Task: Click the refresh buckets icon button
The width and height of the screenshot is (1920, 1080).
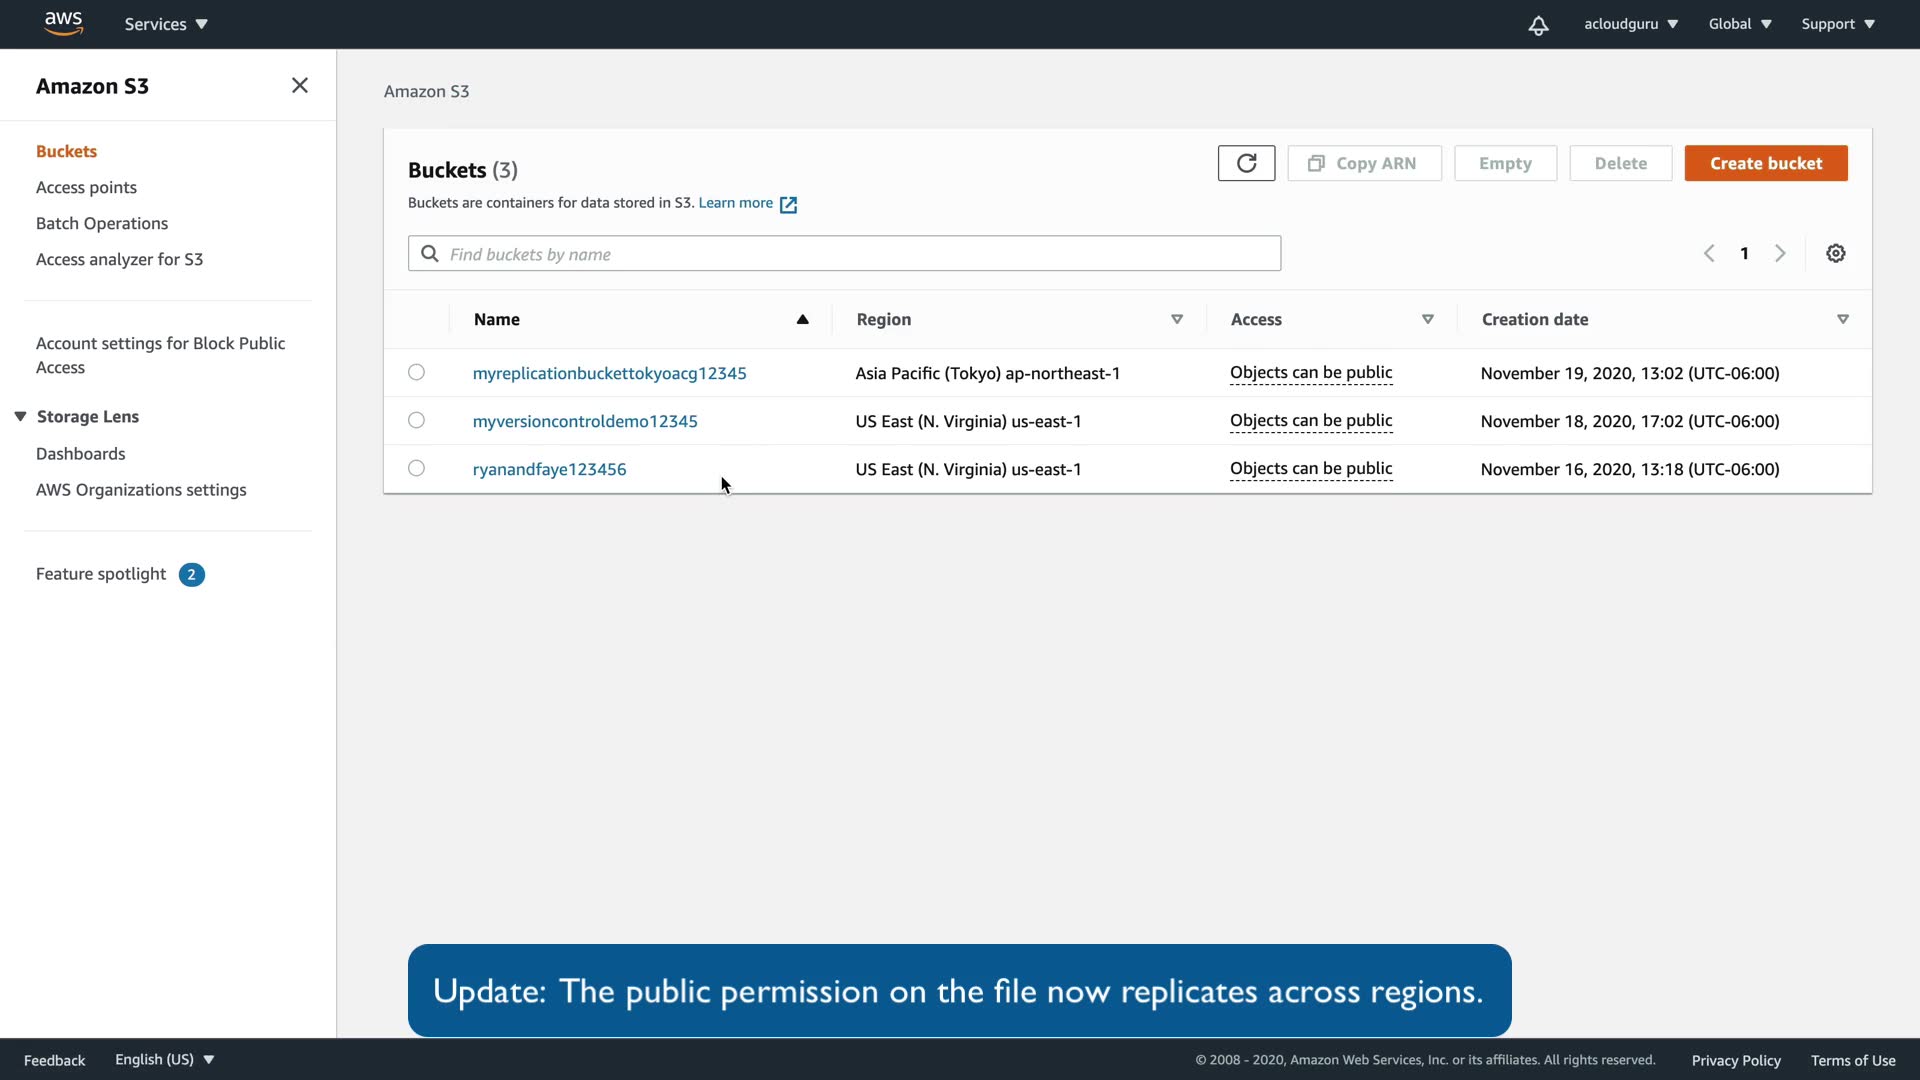Action: (1246, 163)
